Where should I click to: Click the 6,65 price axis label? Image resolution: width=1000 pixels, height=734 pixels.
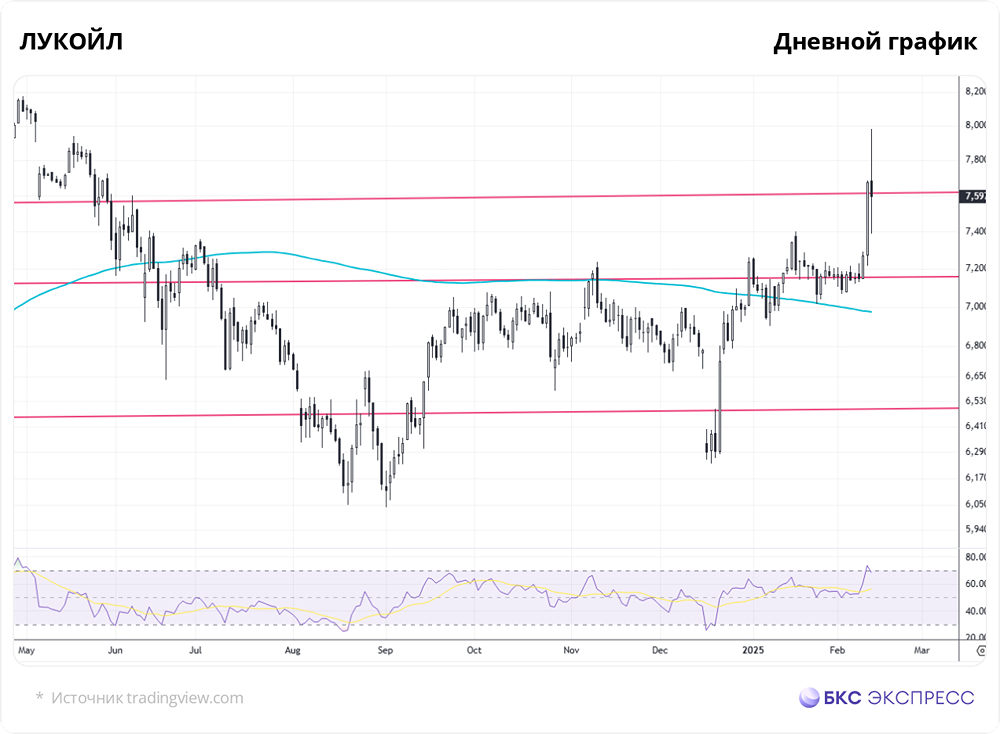(975, 376)
